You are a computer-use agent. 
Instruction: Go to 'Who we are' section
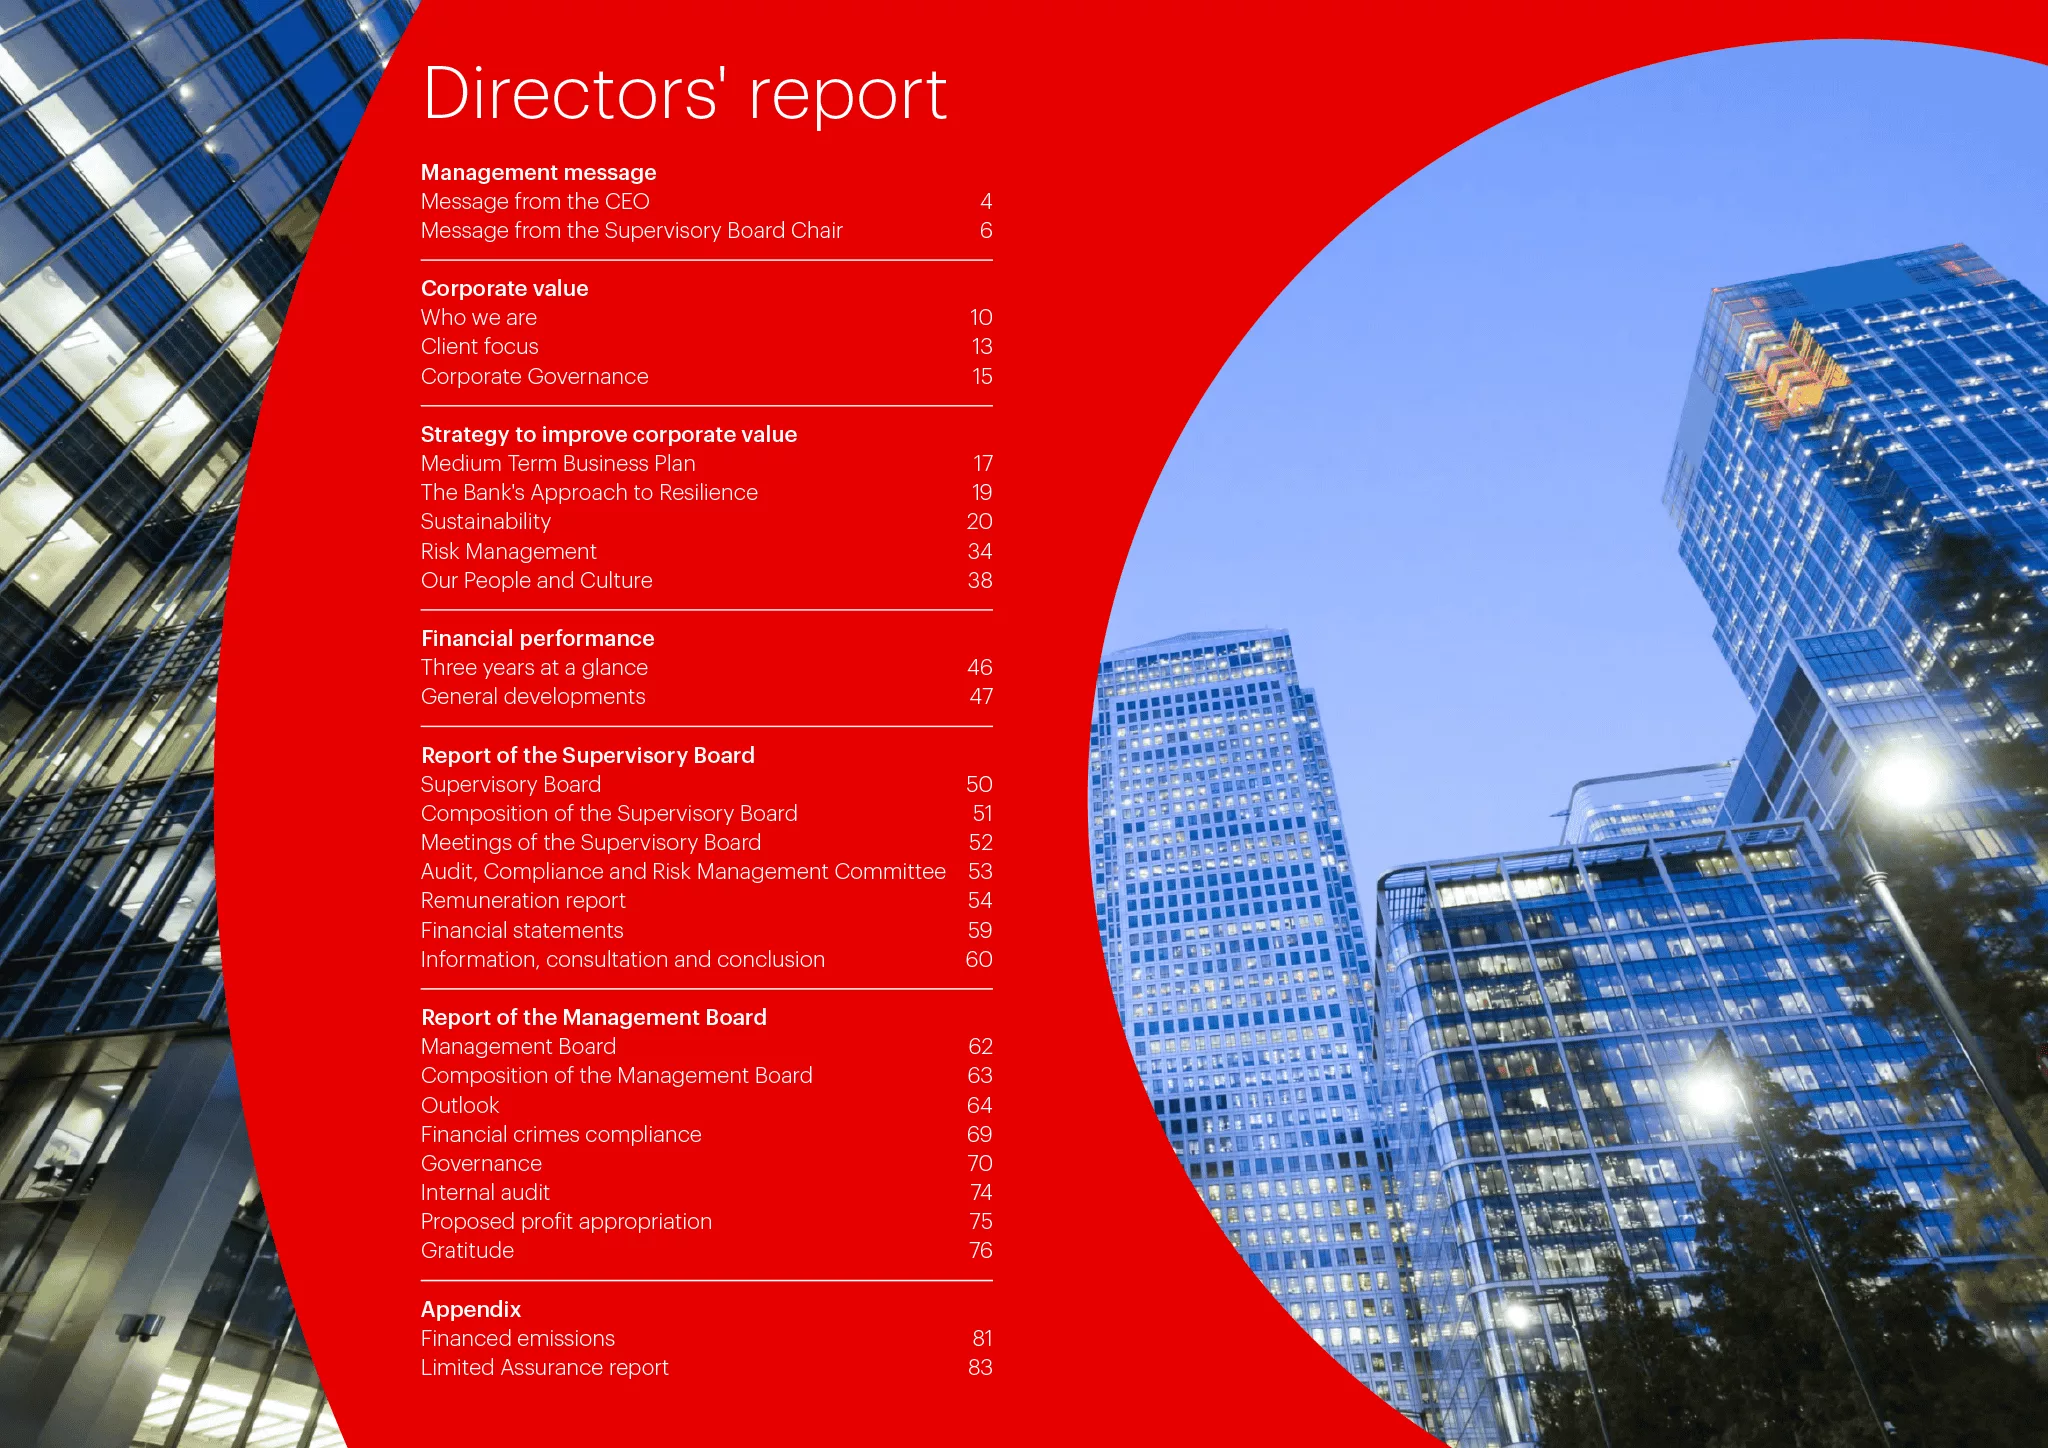(x=706, y=318)
